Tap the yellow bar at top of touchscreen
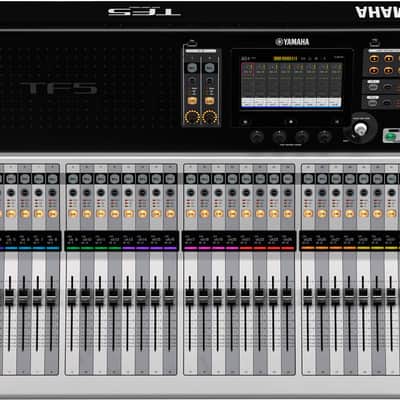400x400 pixels. coord(285,59)
